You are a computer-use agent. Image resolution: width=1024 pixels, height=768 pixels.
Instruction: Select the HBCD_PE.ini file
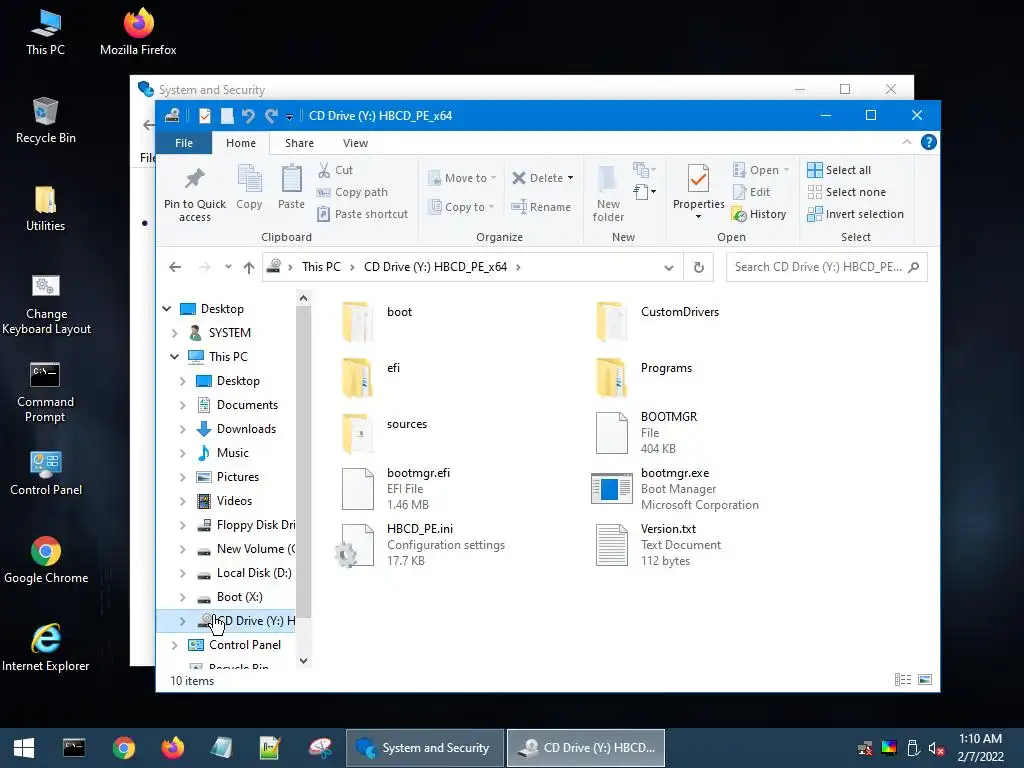420,545
